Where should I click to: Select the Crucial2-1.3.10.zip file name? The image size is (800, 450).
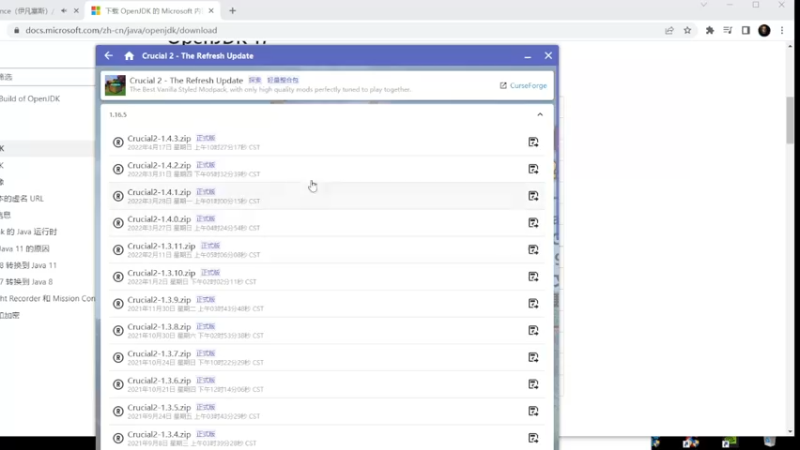click(x=161, y=273)
